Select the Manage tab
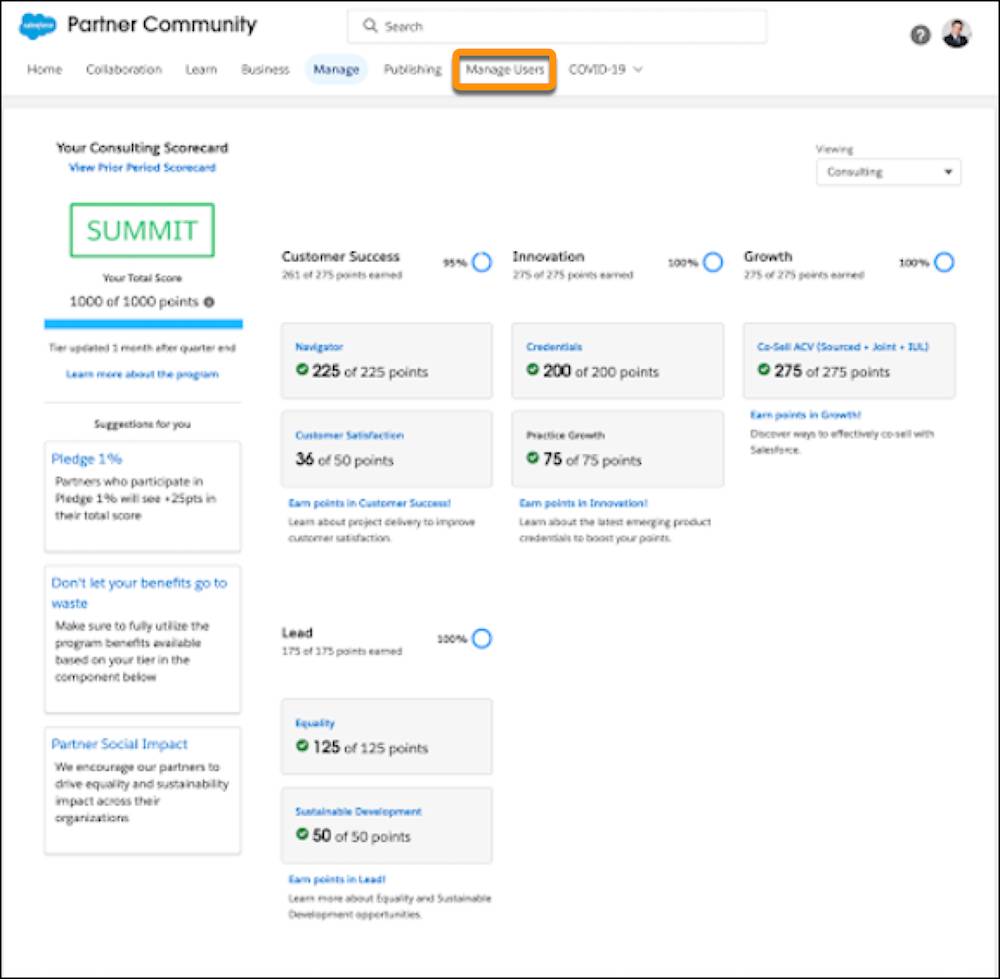The height and width of the screenshot is (979, 1000). (x=336, y=70)
